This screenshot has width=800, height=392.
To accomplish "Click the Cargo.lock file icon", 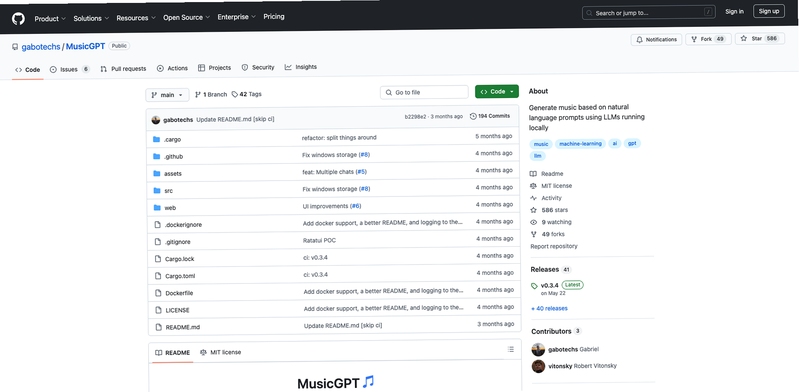I will coord(158,259).
